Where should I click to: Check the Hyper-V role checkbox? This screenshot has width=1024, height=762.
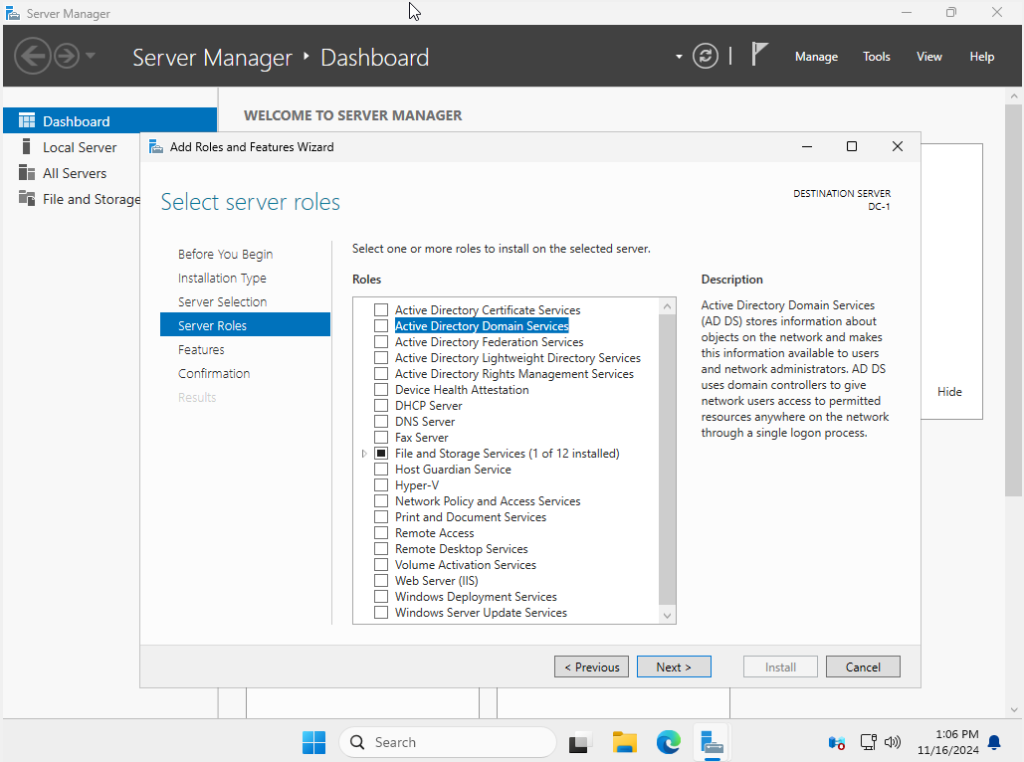point(381,485)
